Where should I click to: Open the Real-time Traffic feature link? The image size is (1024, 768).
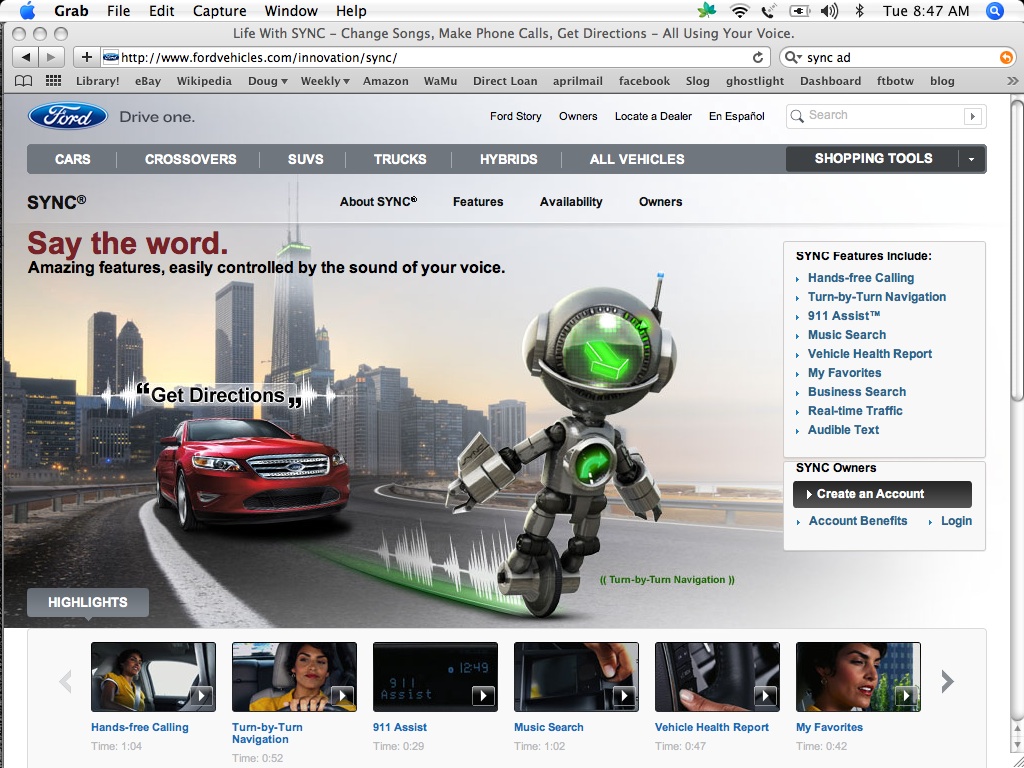pyautogui.click(x=855, y=411)
